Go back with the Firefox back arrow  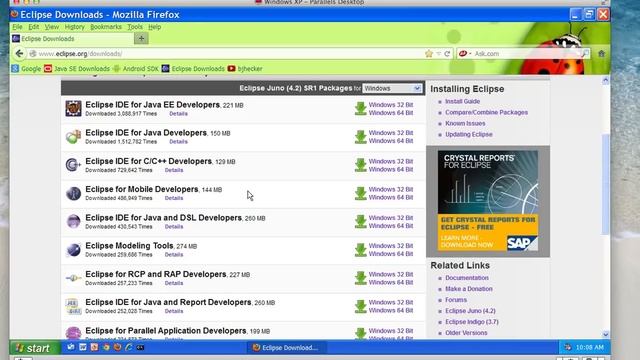[19, 53]
